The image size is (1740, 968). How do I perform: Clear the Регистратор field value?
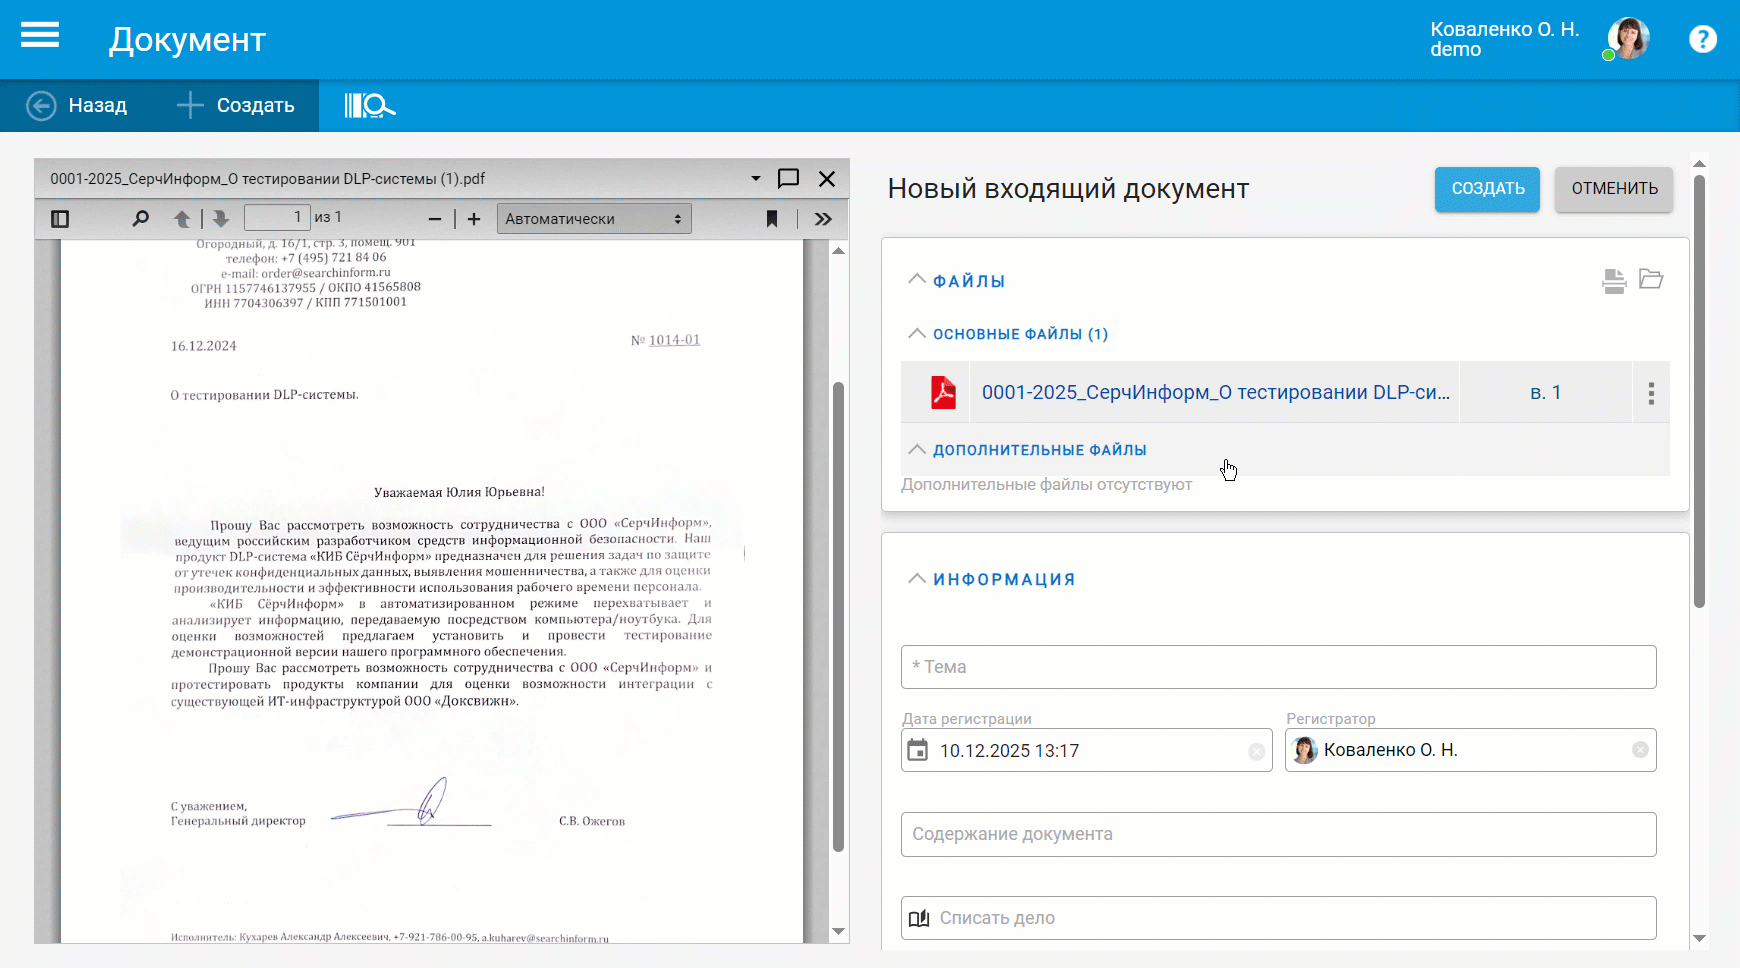click(1640, 750)
